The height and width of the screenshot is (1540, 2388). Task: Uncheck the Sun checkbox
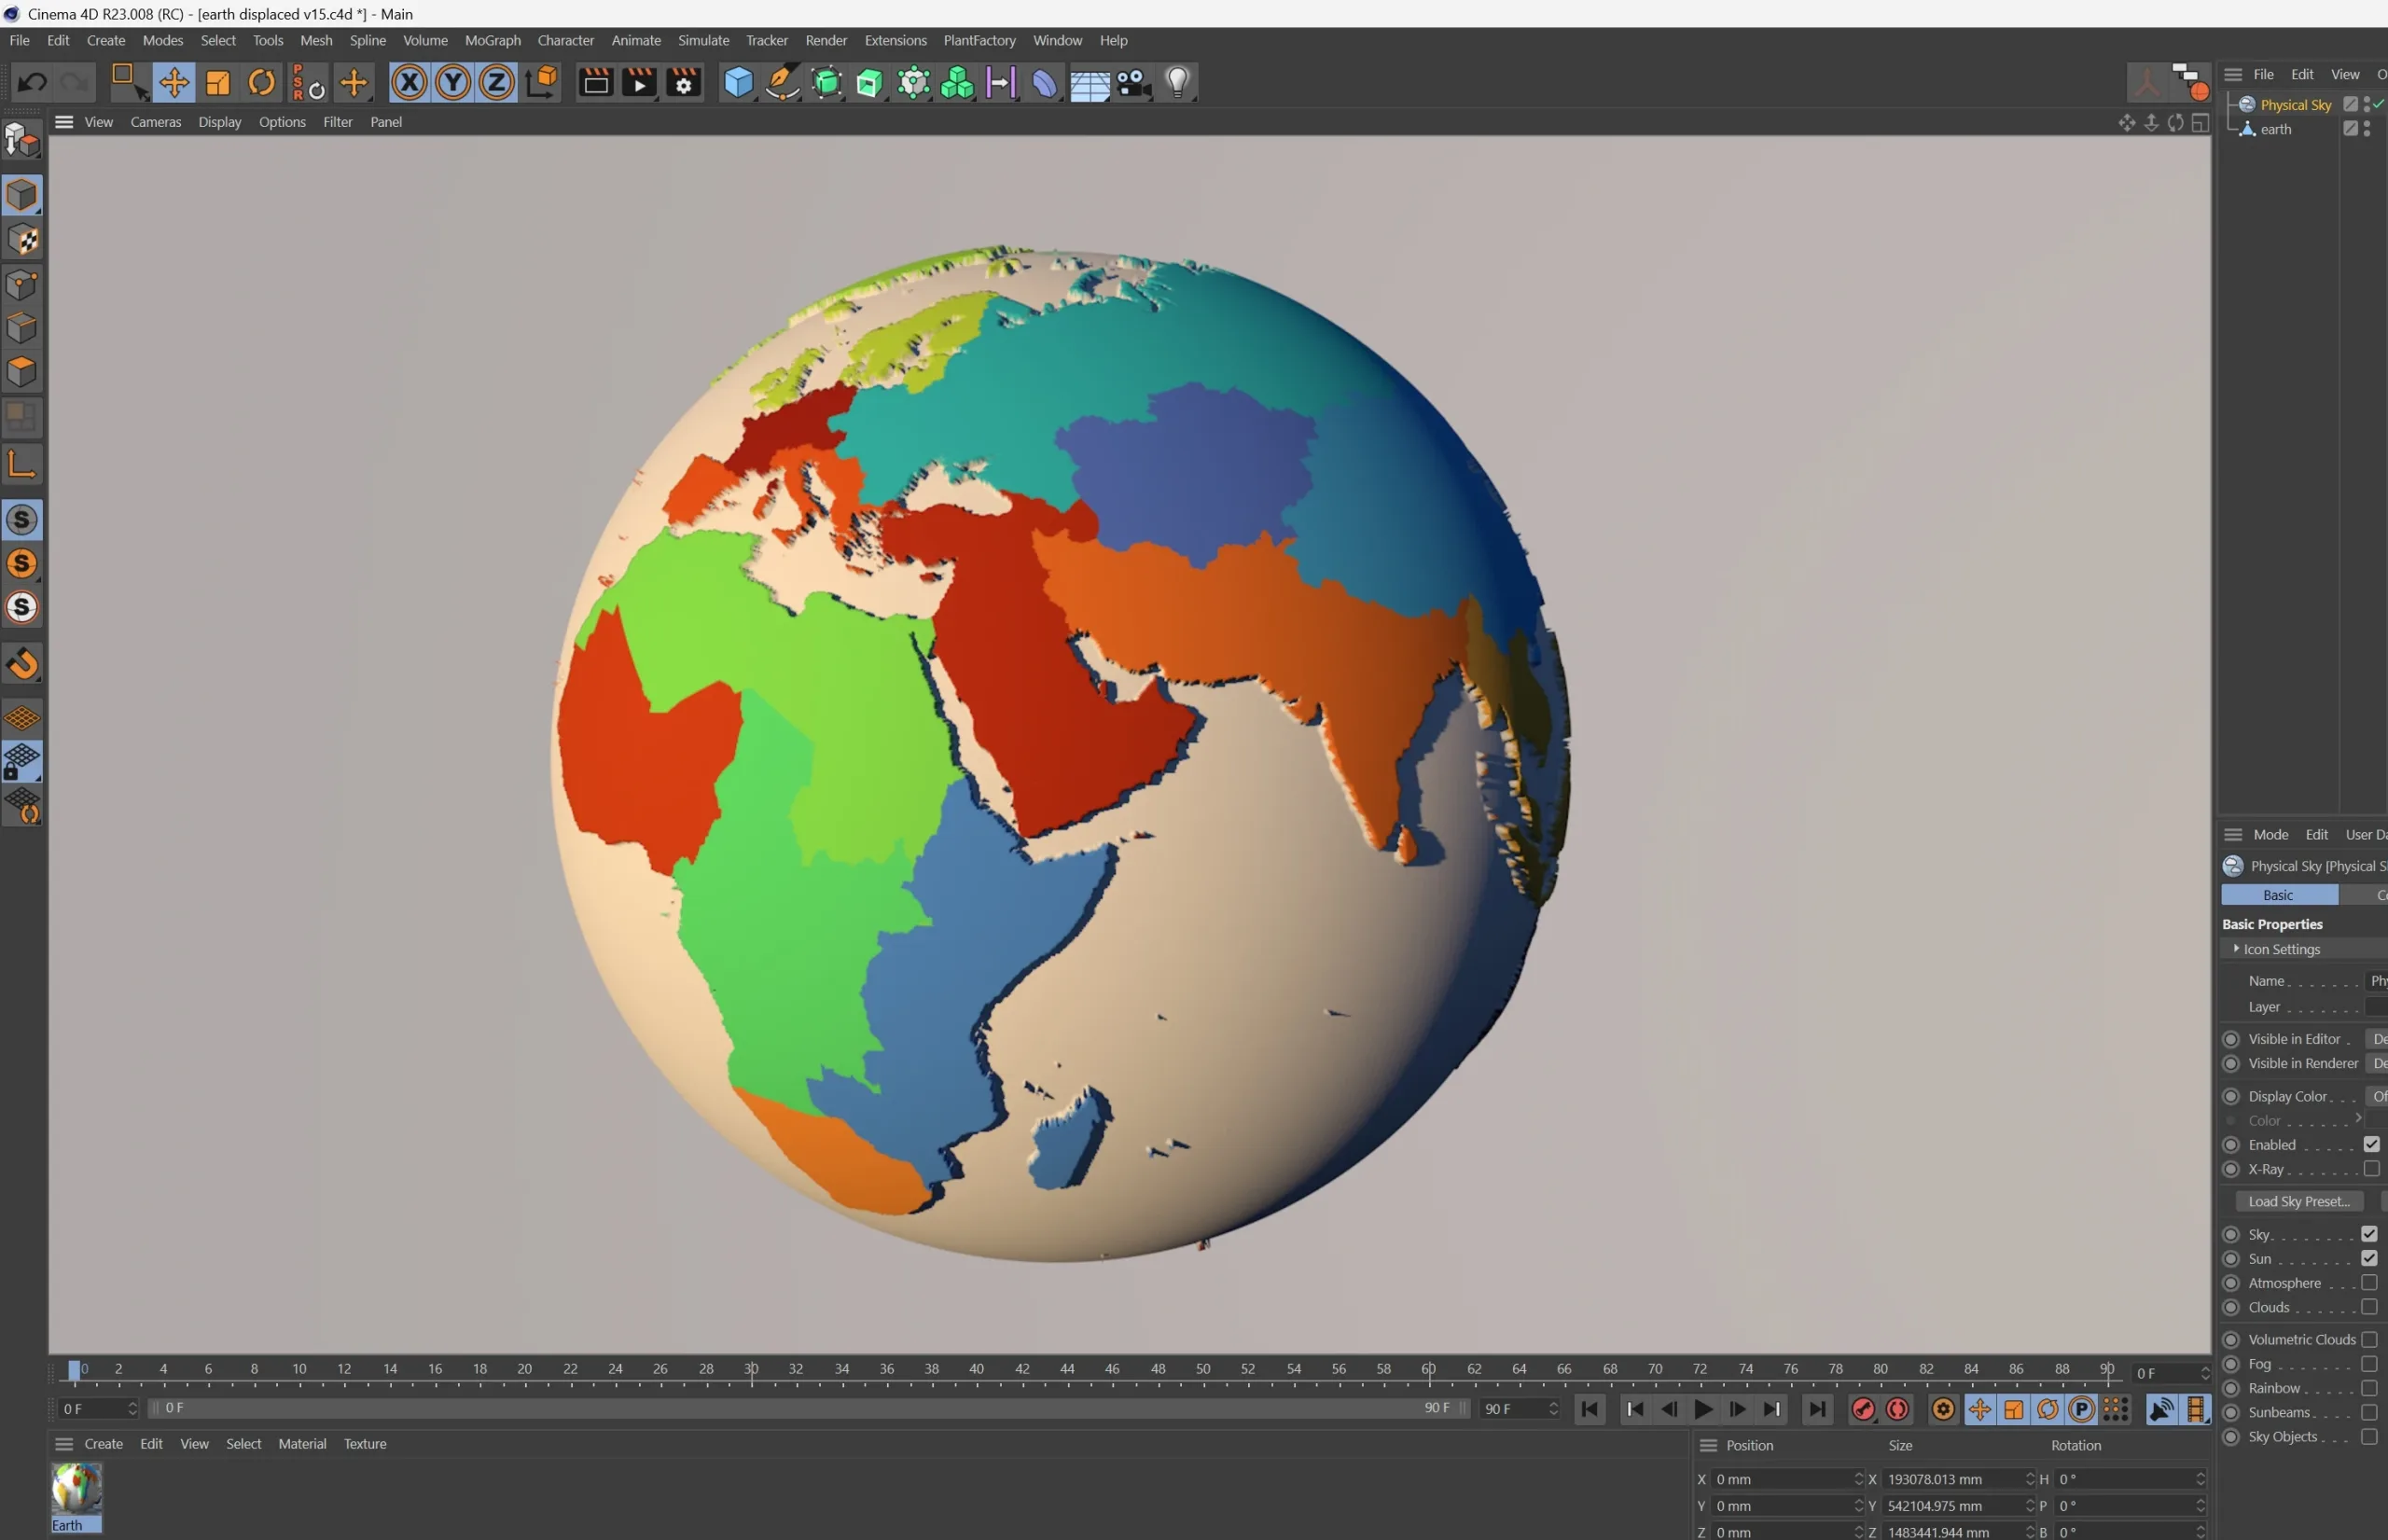(2369, 1258)
